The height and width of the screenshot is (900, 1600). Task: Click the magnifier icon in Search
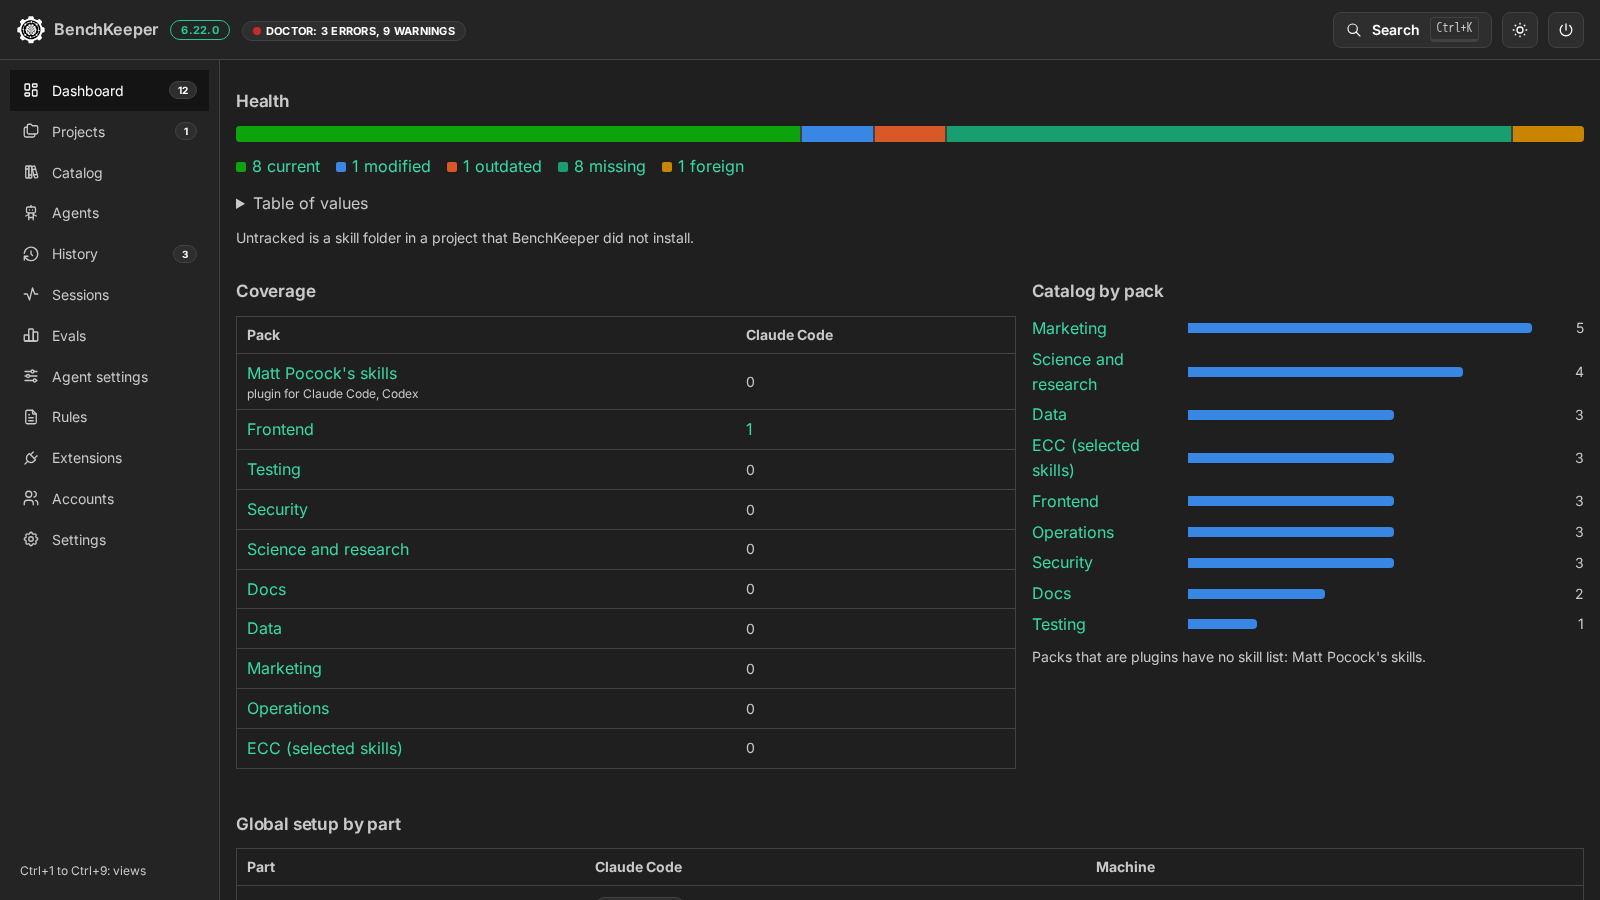pos(1354,30)
